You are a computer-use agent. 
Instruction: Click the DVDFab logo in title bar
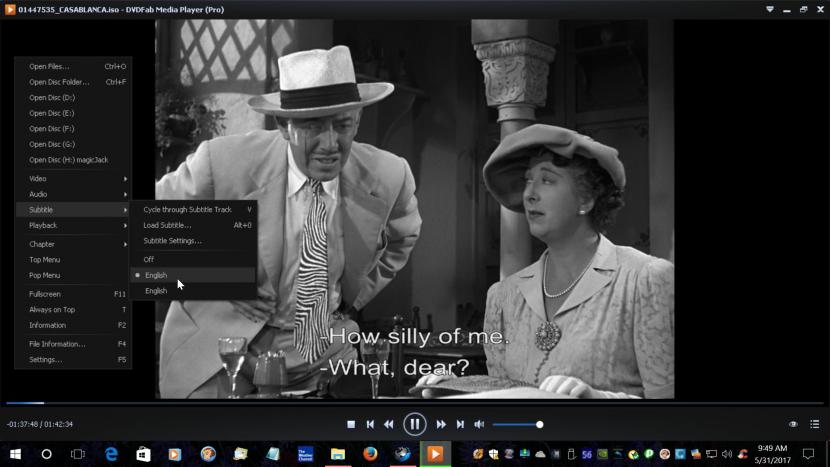click(x=10, y=10)
